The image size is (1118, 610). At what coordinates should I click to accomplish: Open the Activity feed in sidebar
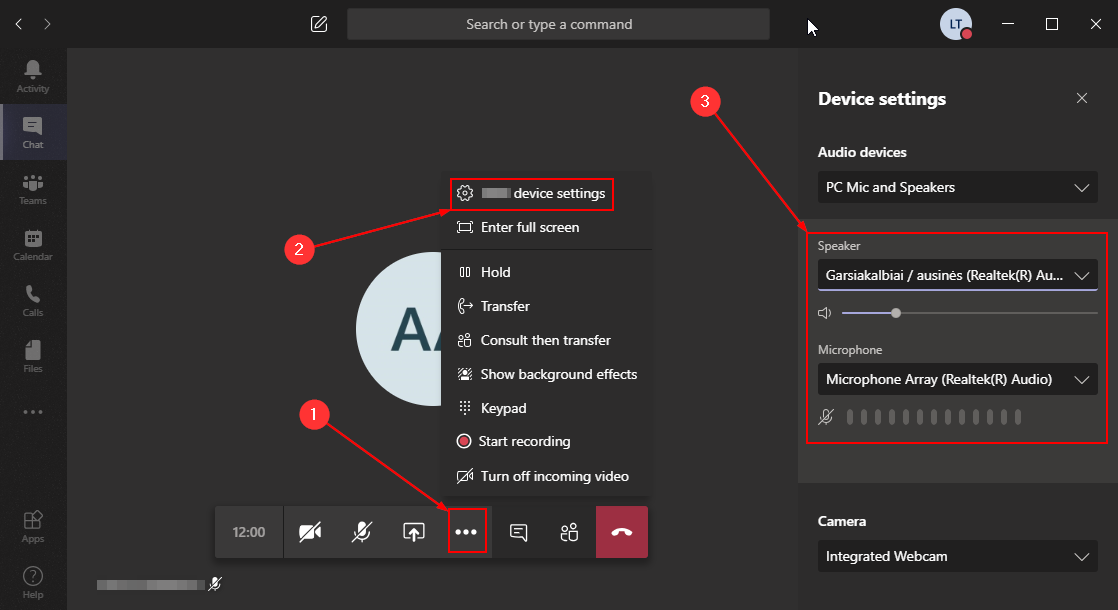[x=33, y=76]
